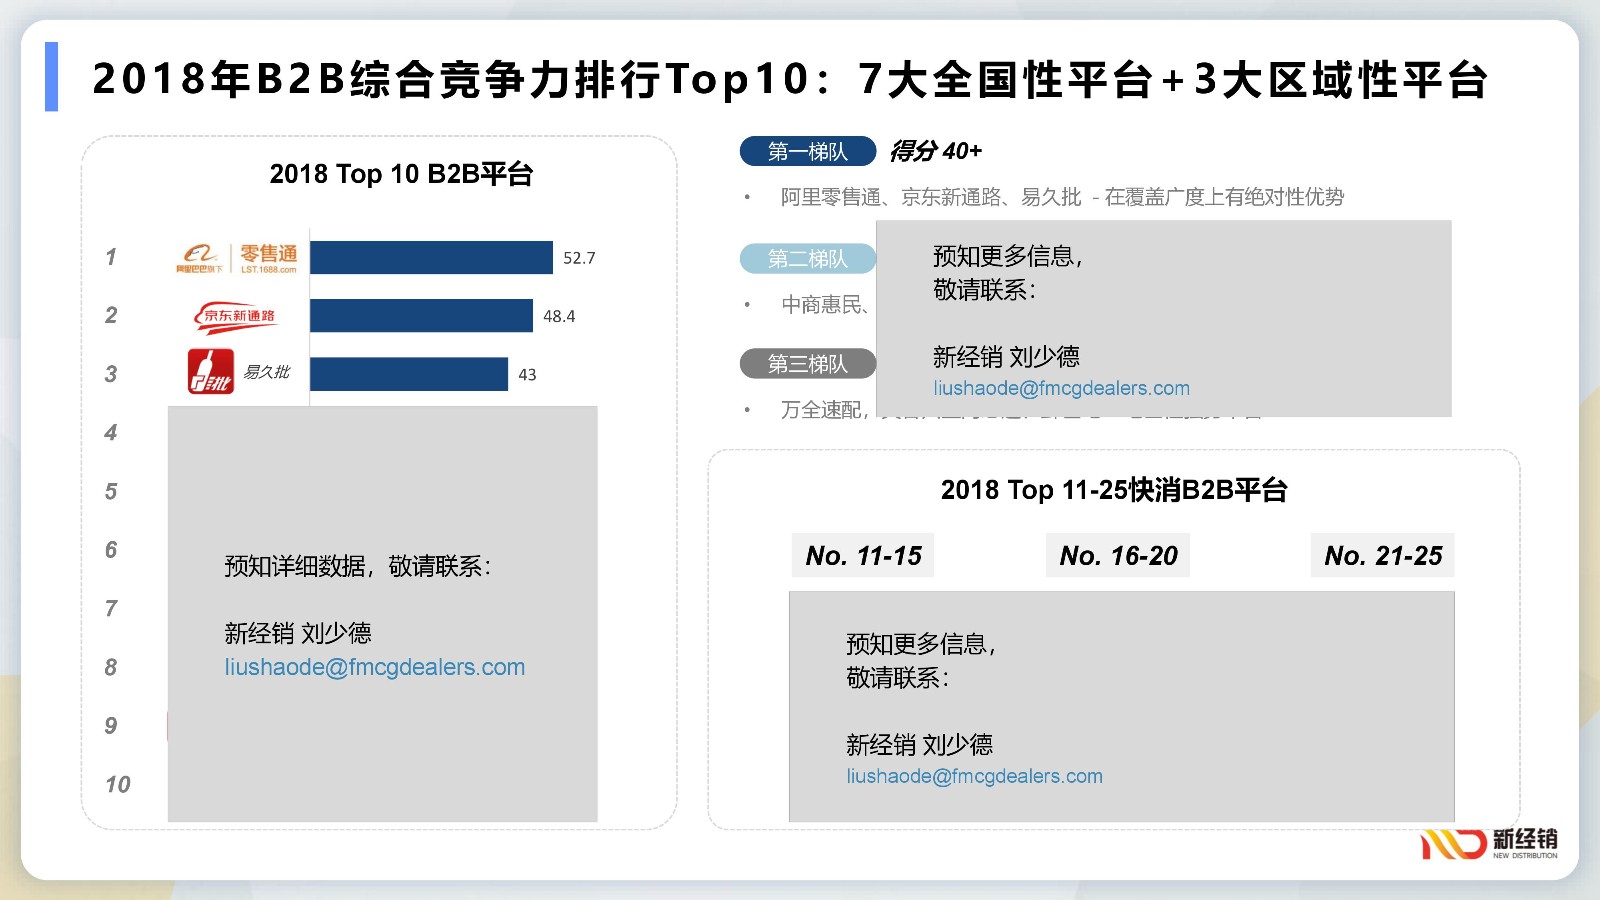Click the 易久批 red bottle logo
Image resolution: width=1600 pixels, height=900 pixels.
[211, 372]
